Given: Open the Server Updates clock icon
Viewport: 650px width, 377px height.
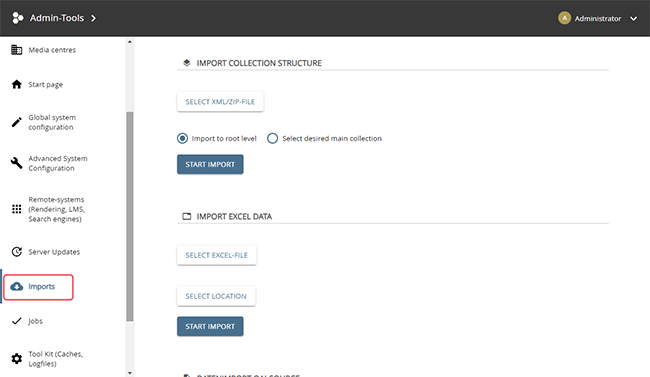Looking at the screenshot, I should 17,252.
